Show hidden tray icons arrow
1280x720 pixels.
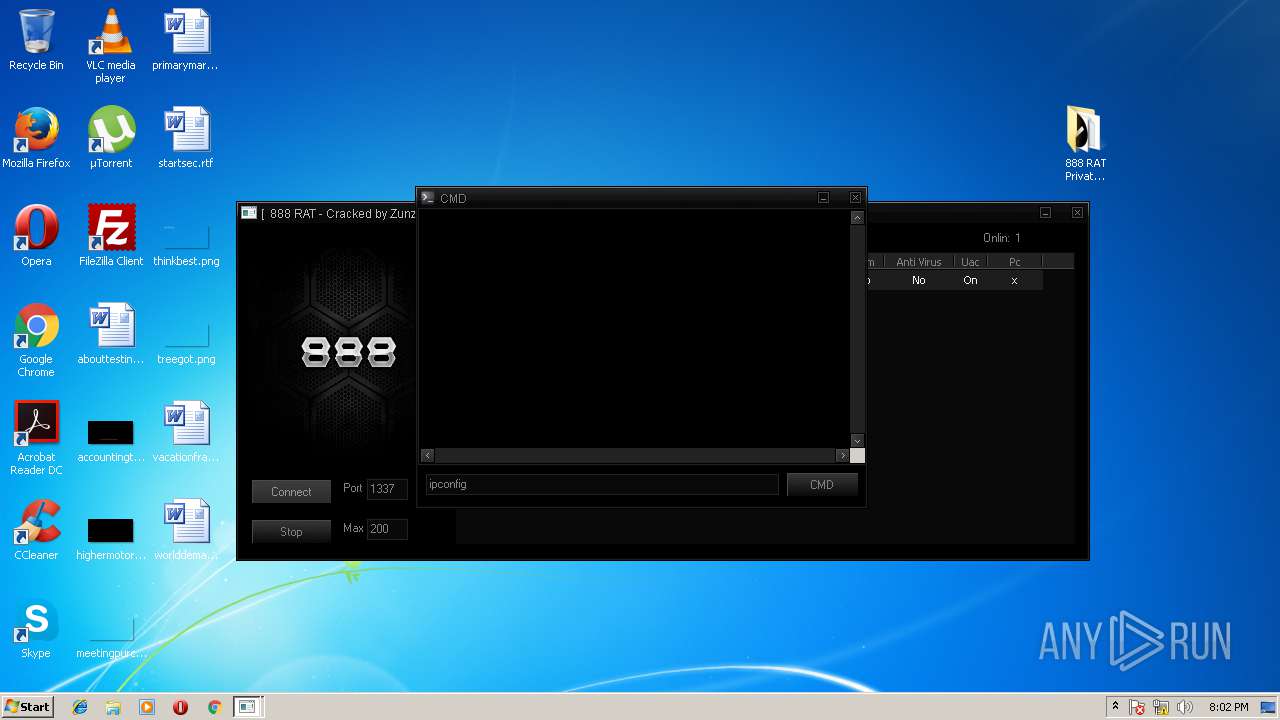pyautogui.click(x=1115, y=707)
